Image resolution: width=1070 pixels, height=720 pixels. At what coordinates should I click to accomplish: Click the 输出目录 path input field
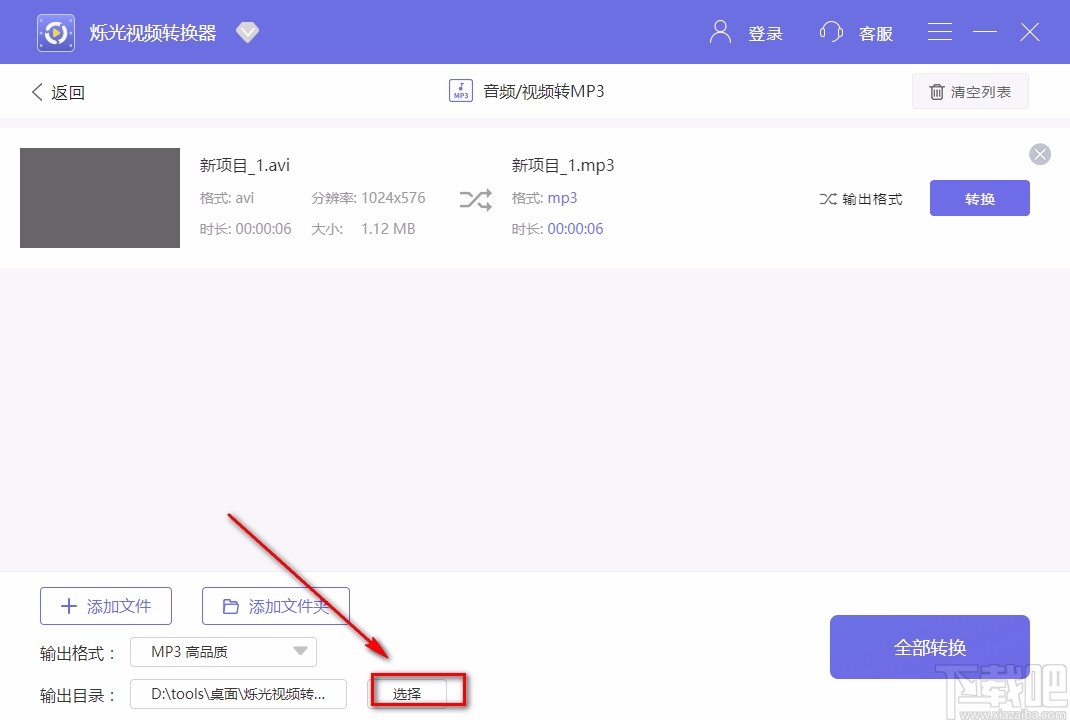[238, 692]
